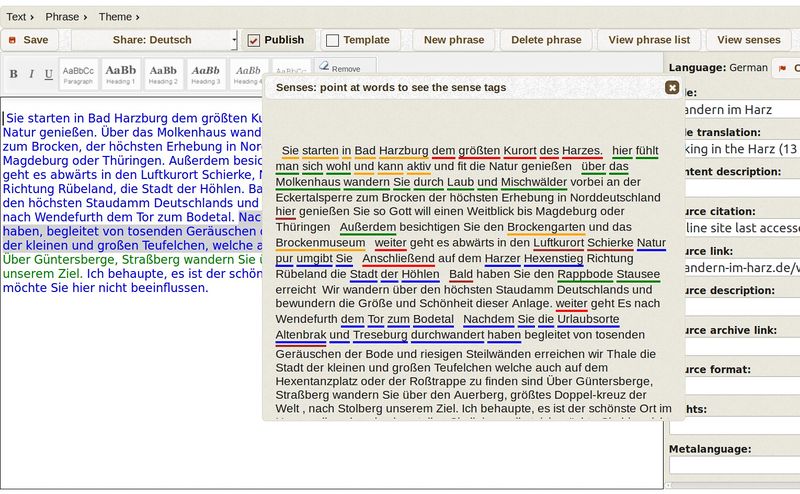
Task: Click the Bold formatting icon
Action: (x=13, y=74)
